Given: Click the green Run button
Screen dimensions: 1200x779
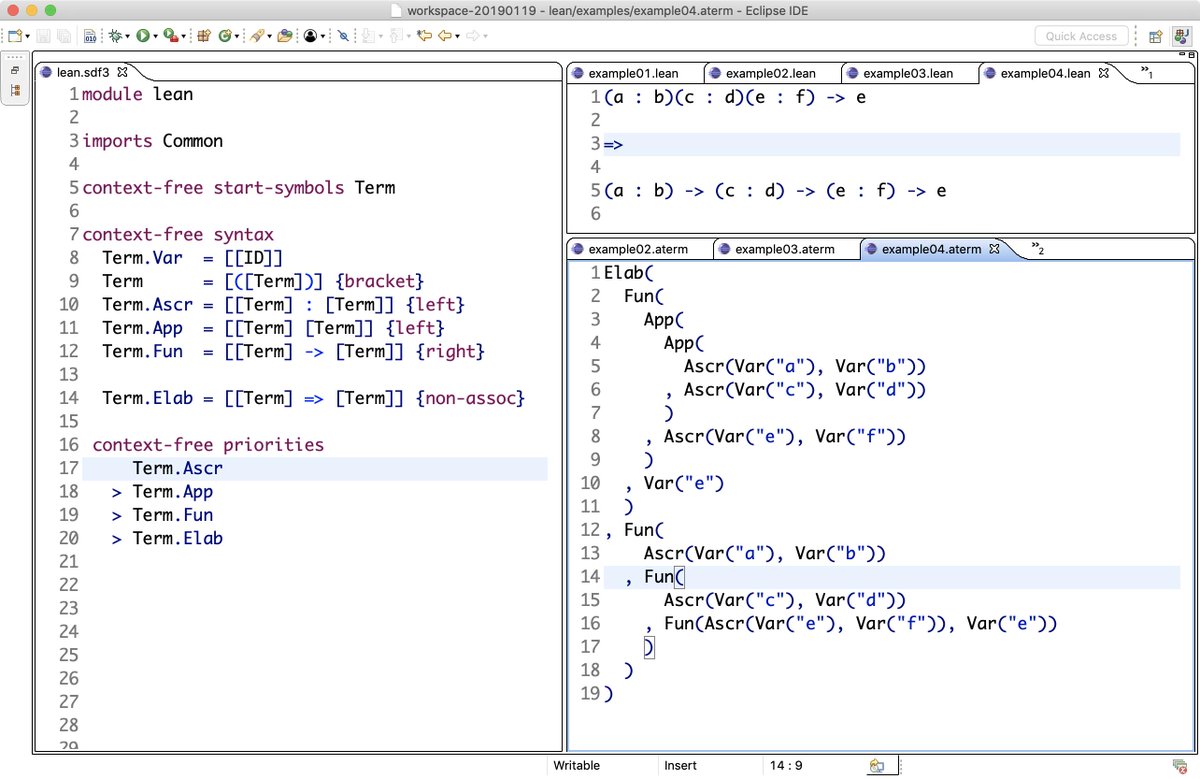Looking at the screenshot, I should [143, 36].
